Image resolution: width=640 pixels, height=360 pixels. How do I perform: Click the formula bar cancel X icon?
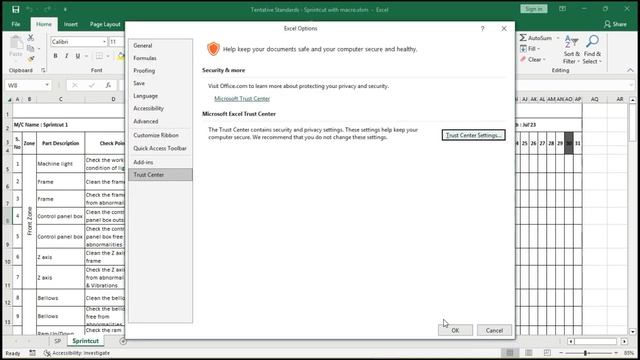coord(75,85)
